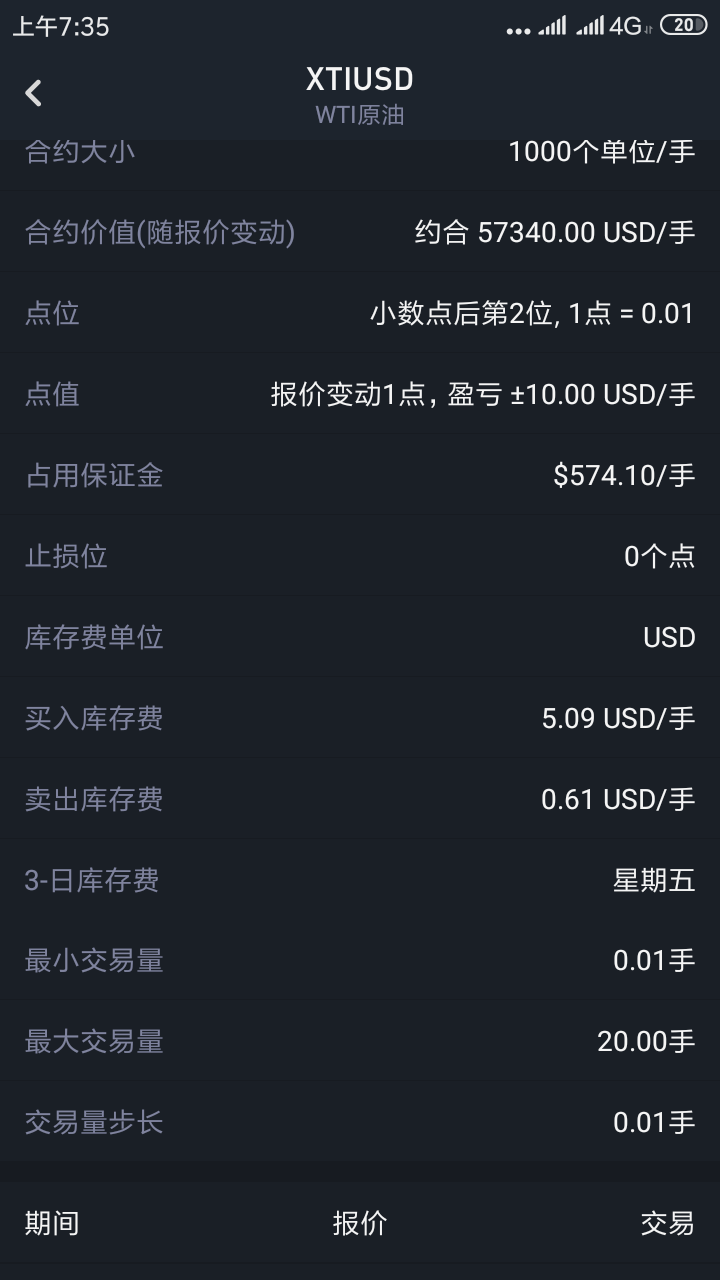Tap the XTIUSD title

pos(360,79)
